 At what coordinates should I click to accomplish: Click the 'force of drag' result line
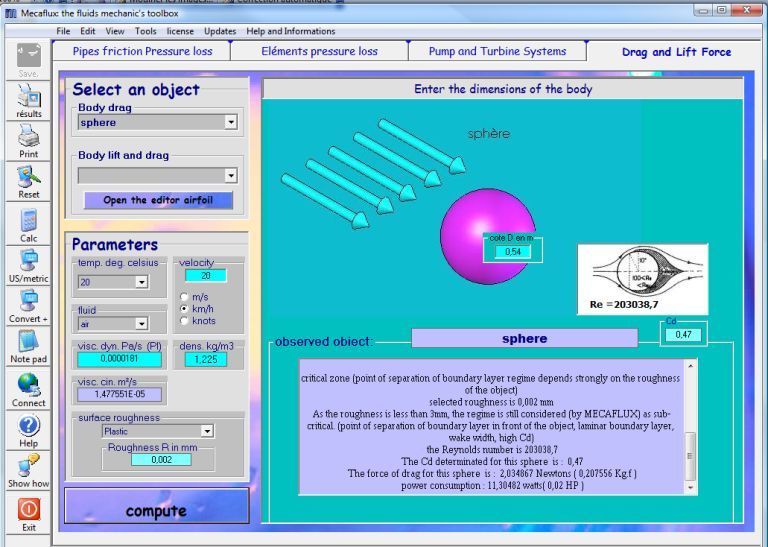click(492, 474)
